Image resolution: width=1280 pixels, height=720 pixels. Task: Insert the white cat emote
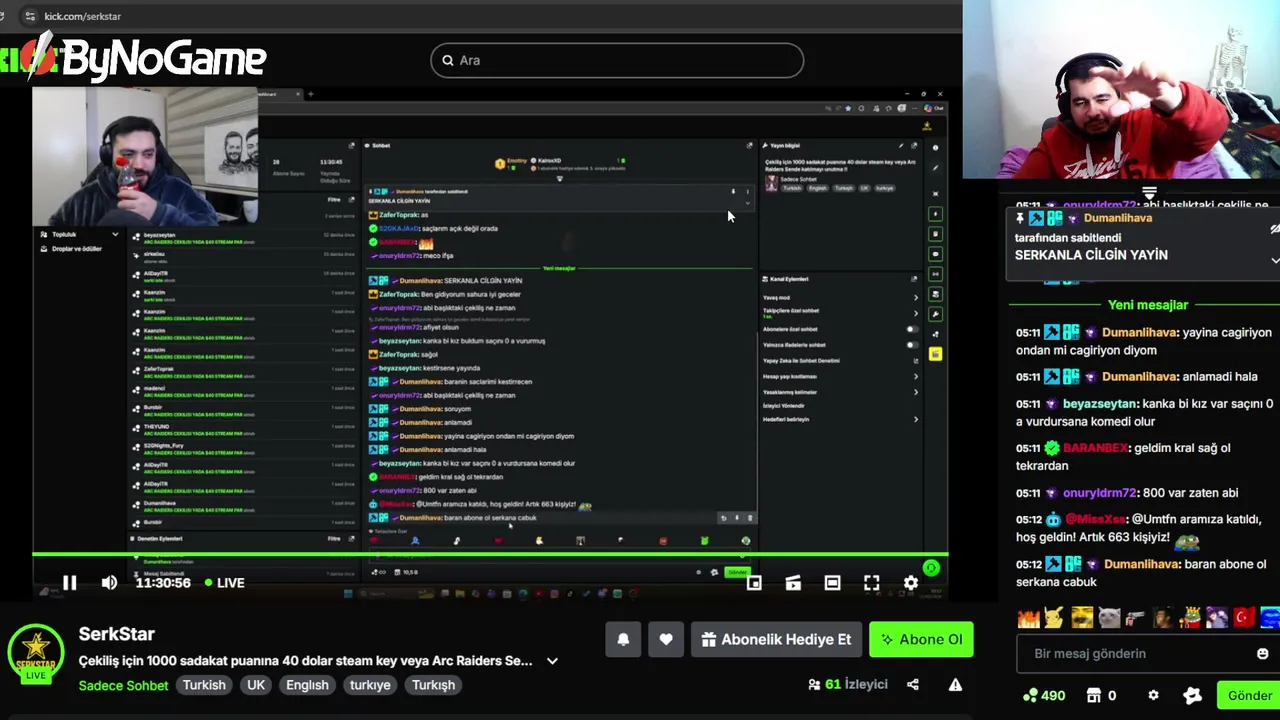1109,618
